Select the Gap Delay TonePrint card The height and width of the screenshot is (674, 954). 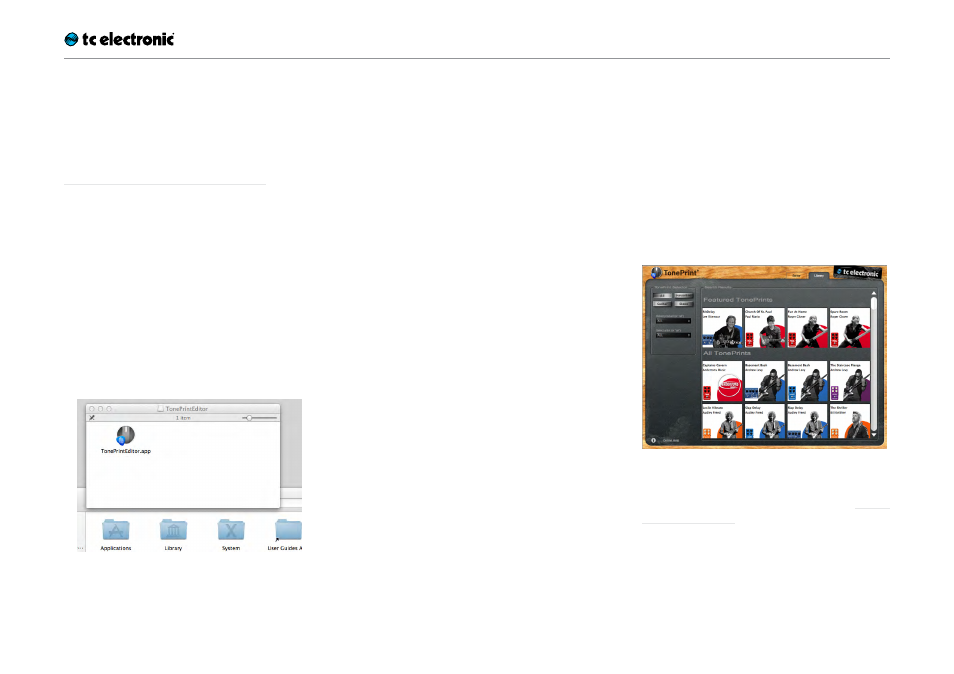point(765,422)
